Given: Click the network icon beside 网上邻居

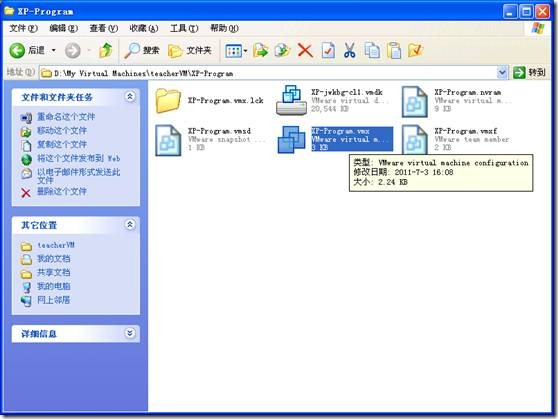Looking at the screenshot, I should coord(26,301).
